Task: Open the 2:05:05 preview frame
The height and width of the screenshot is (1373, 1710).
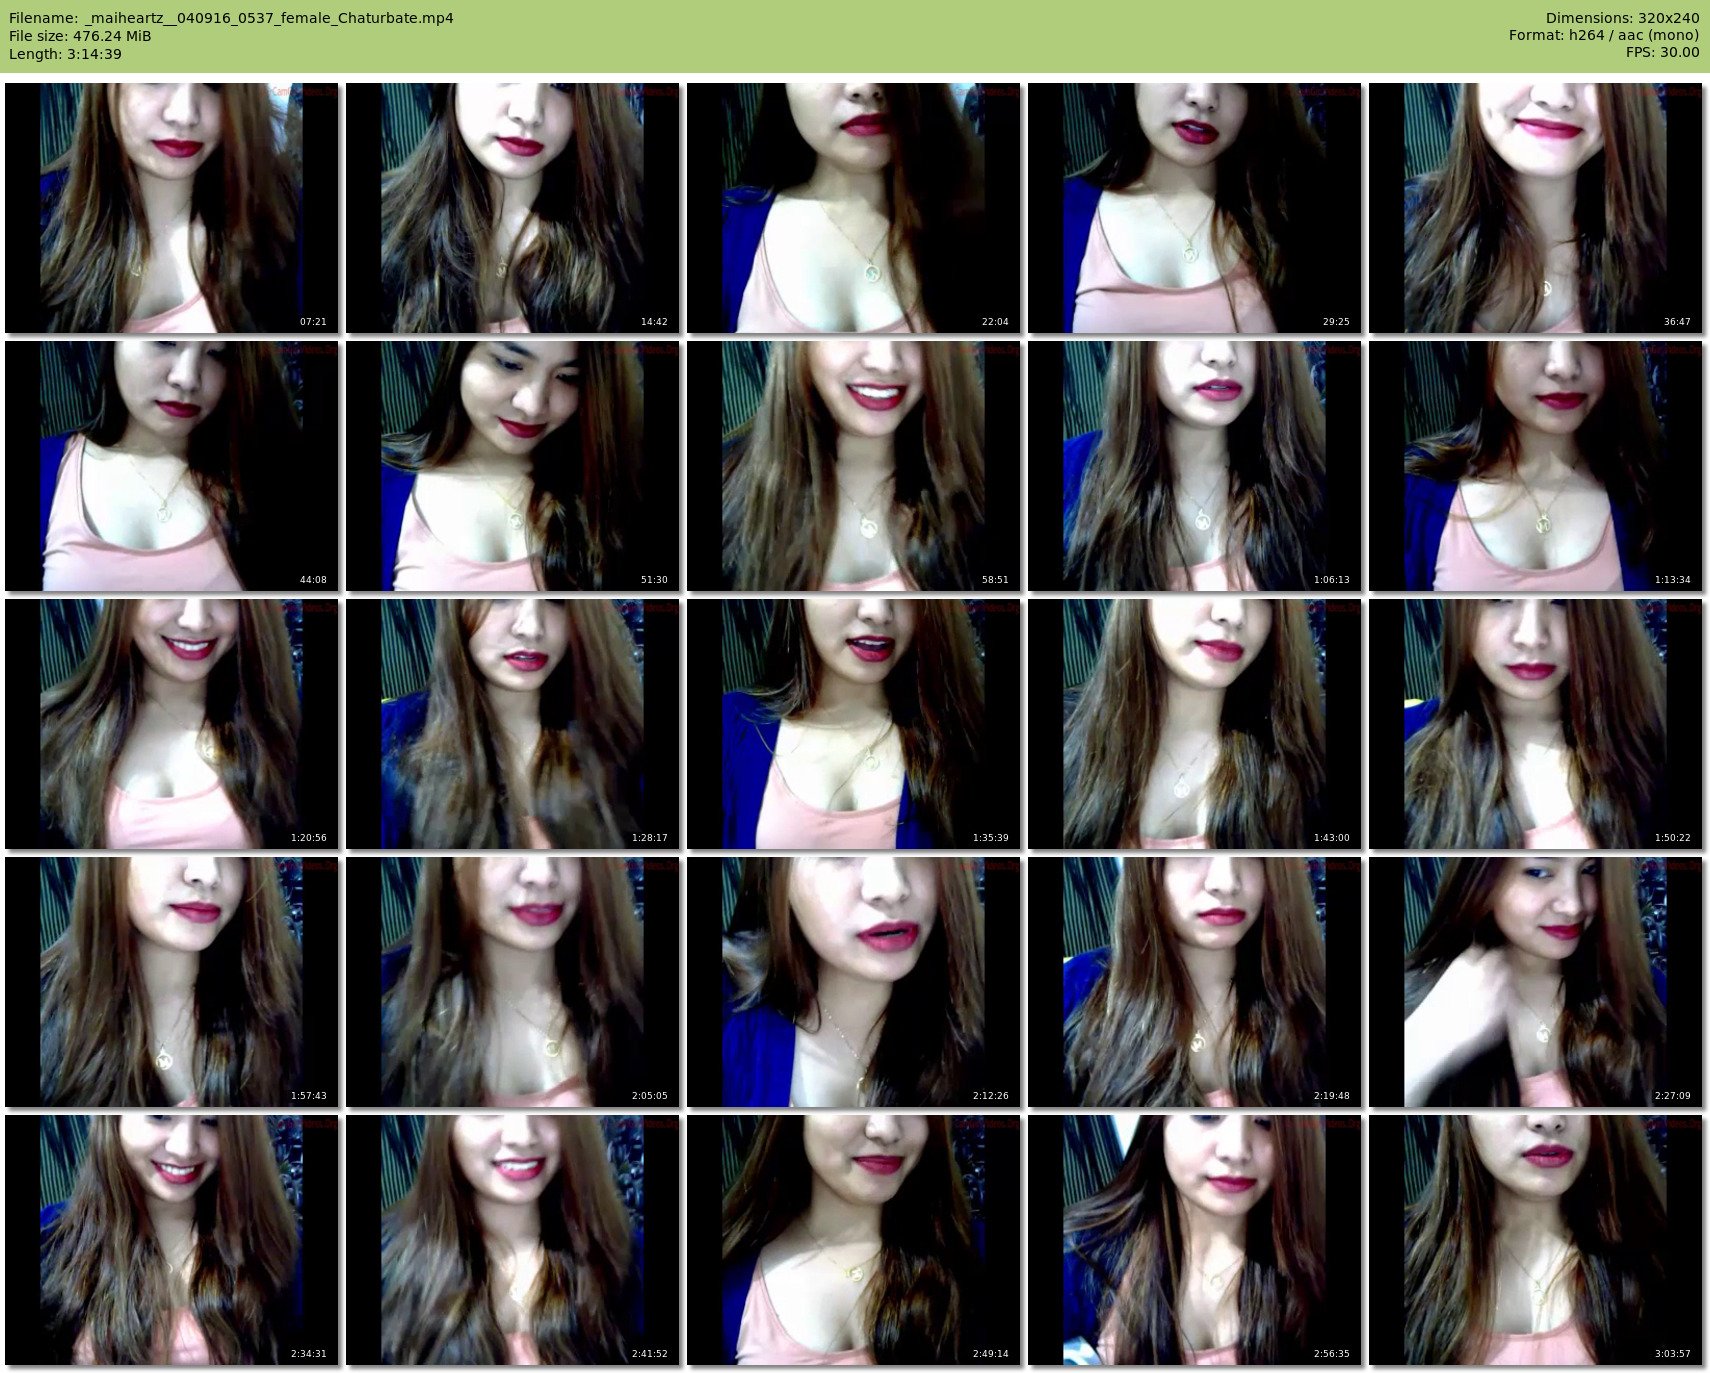Action: (512, 982)
